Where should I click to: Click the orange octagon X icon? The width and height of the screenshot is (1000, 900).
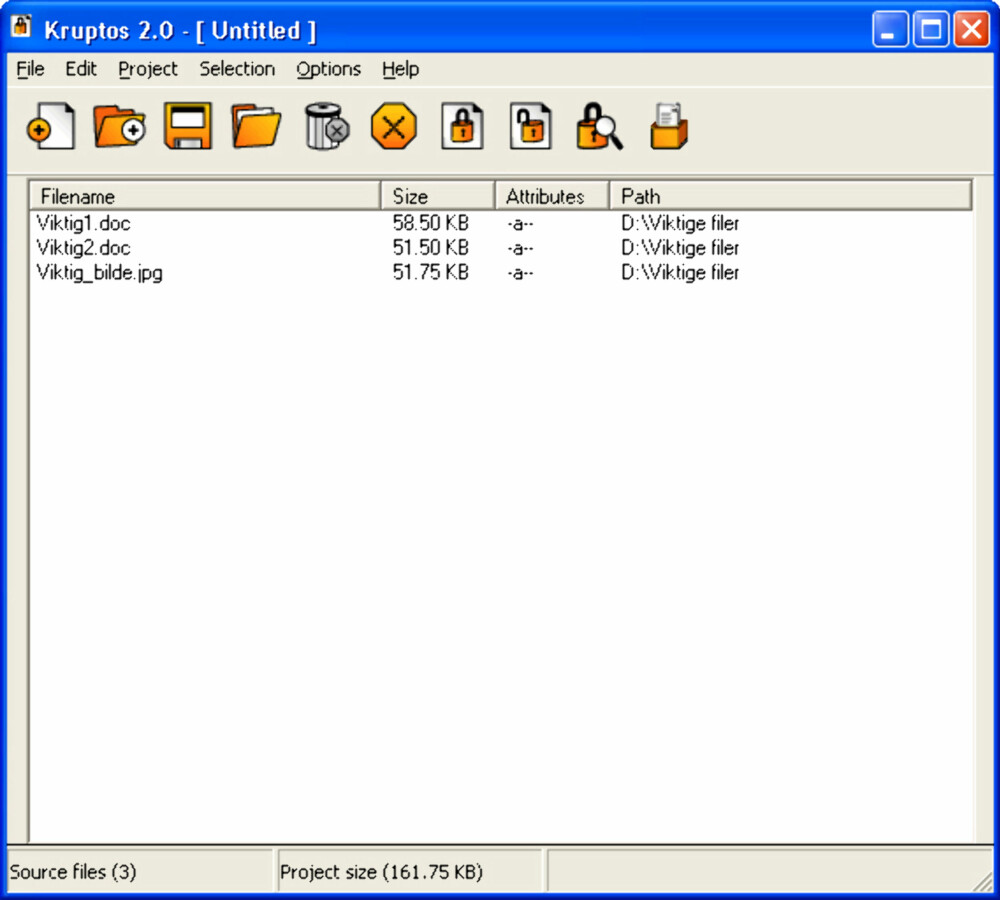click(x=393, y=126)
